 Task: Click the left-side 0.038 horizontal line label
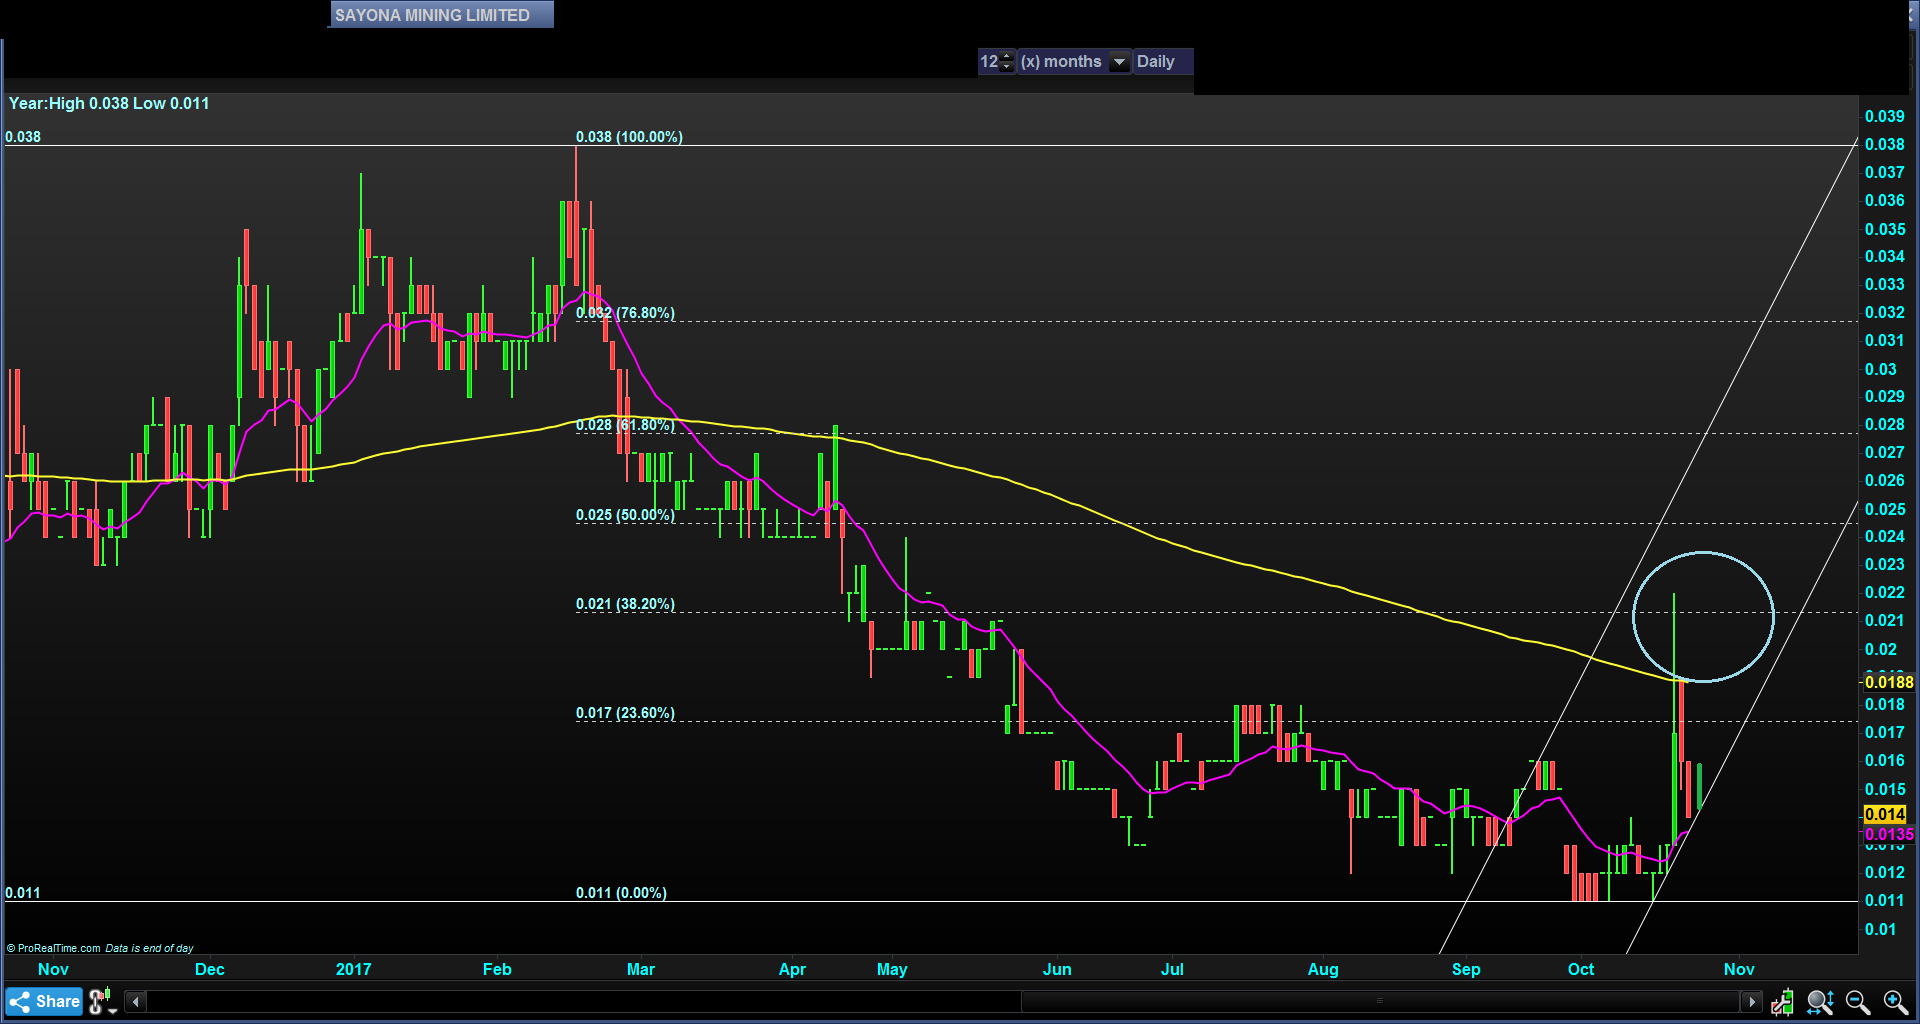coord(23,137)
